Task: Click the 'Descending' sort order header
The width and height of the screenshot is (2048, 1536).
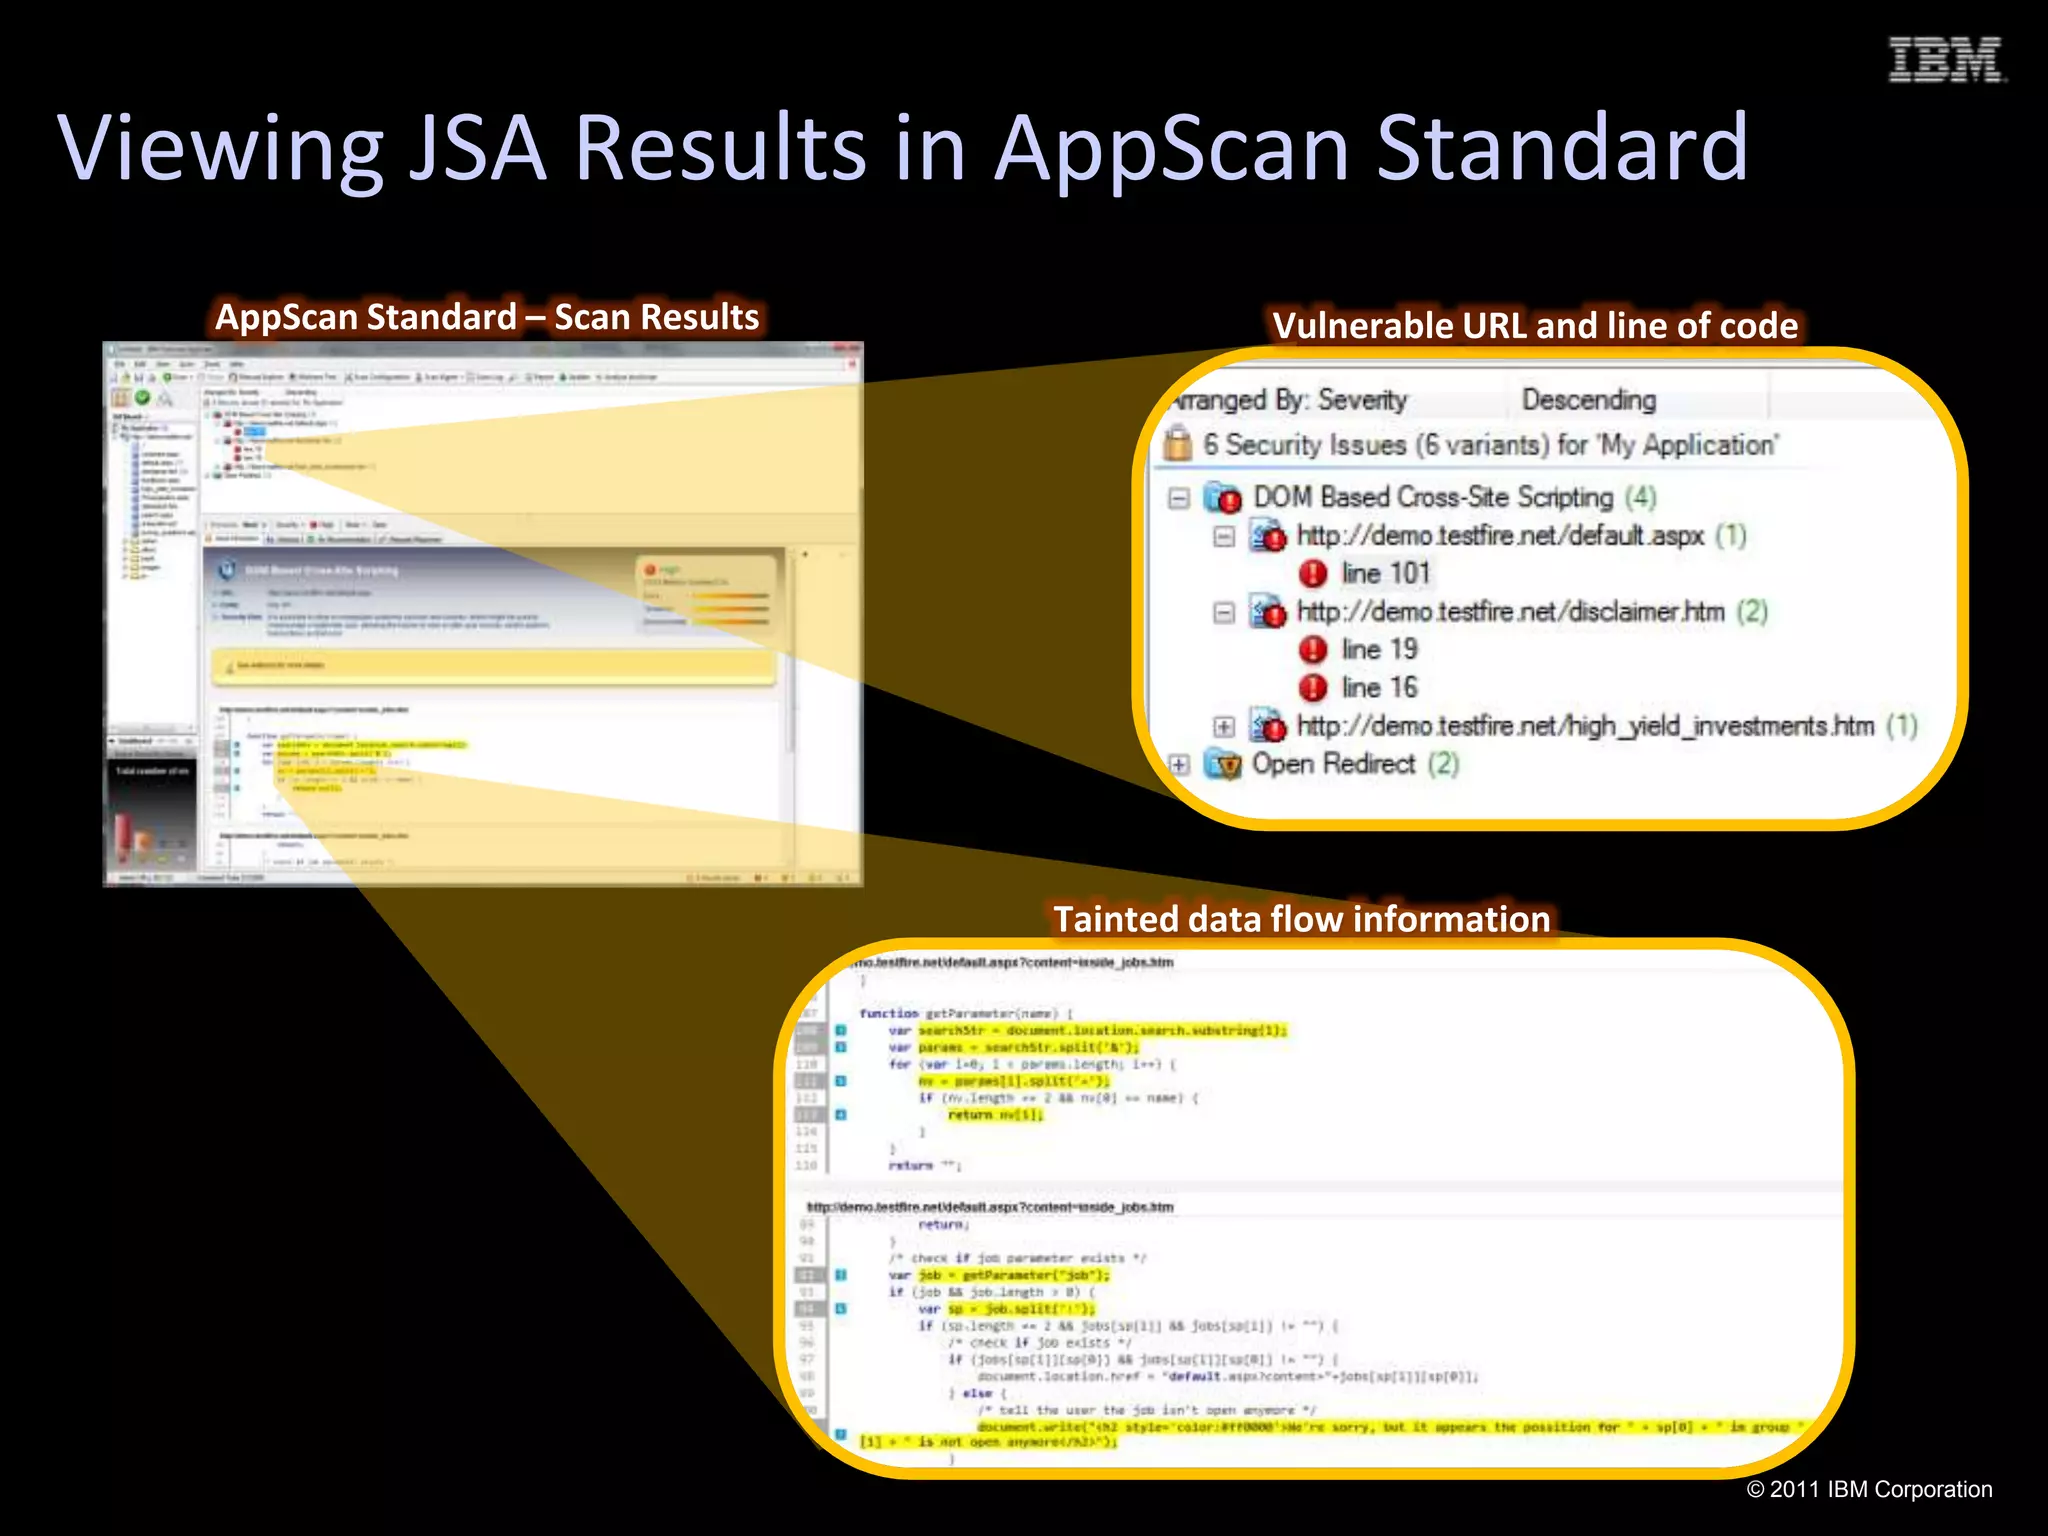Action: click(1589, 400)
